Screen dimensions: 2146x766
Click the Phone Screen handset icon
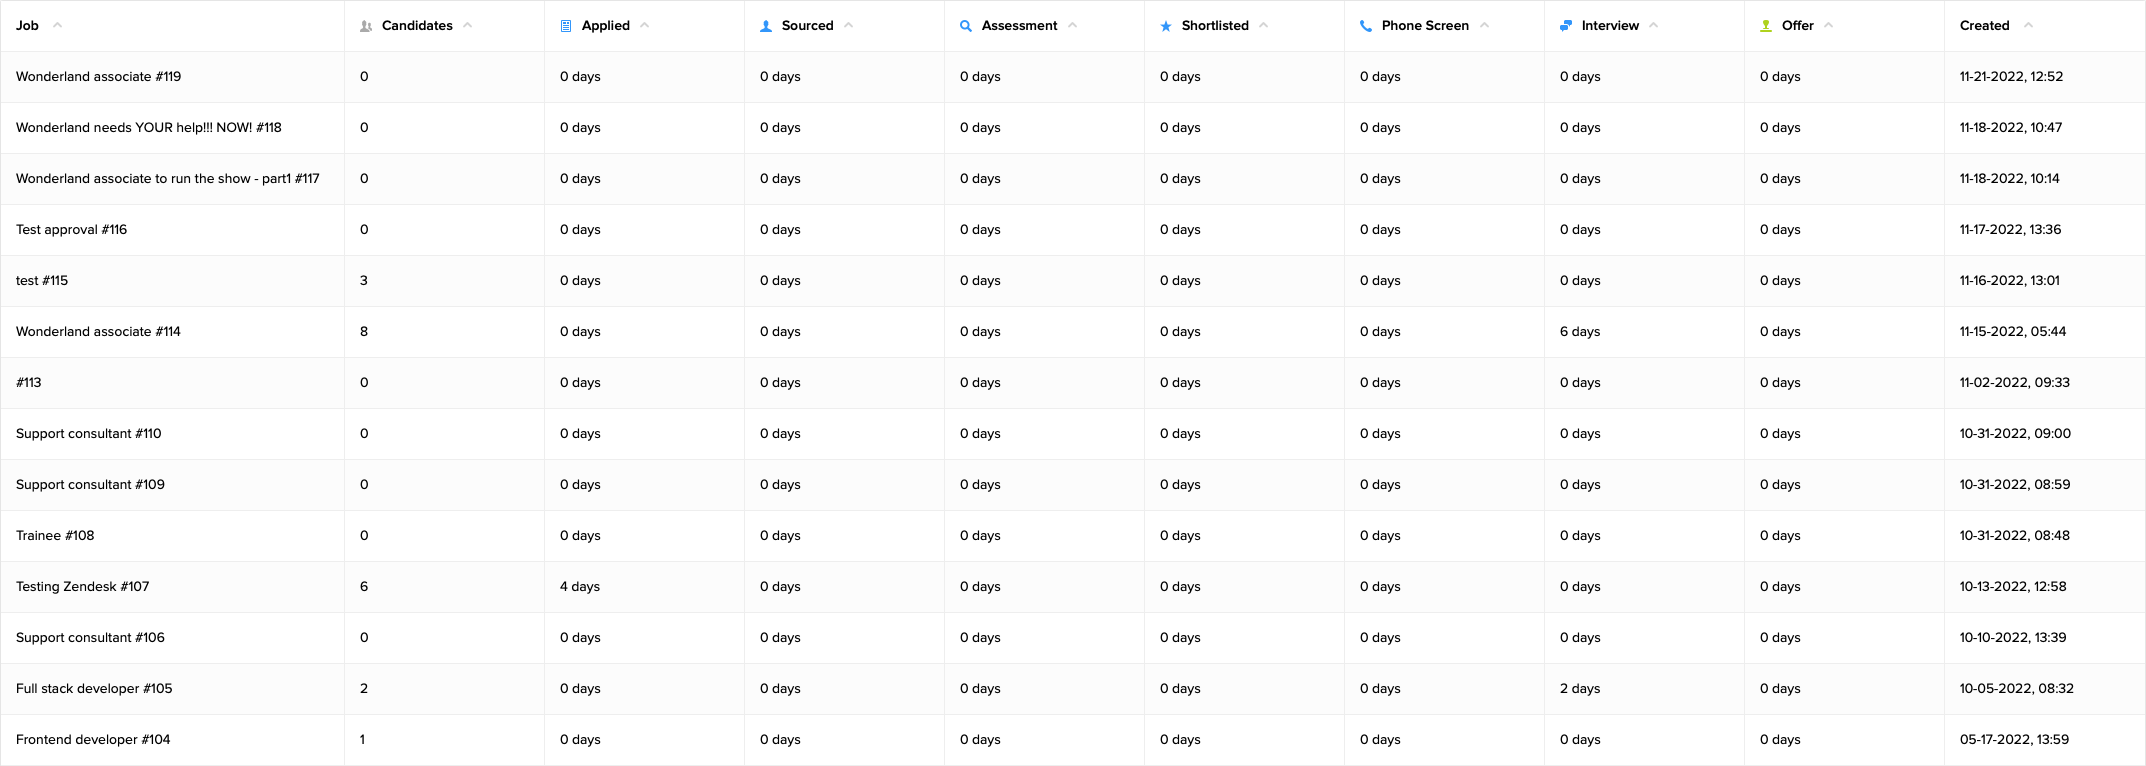pos(1366,26)
